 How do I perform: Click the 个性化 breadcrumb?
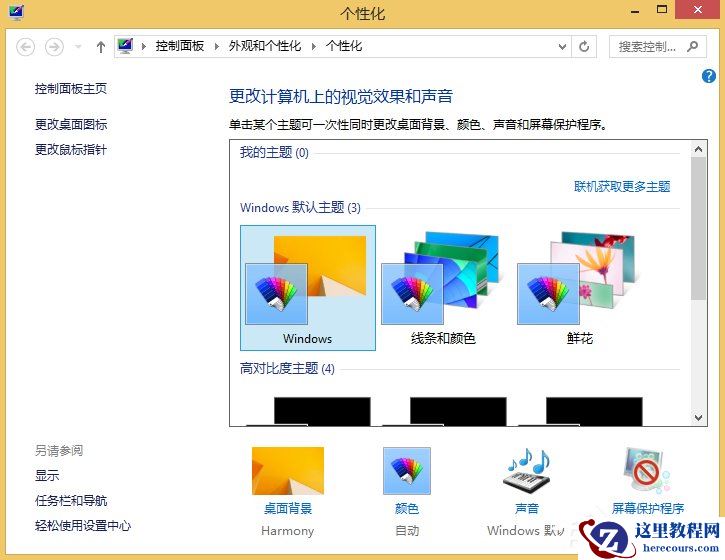pyautogui.click(x=344, y=46)
